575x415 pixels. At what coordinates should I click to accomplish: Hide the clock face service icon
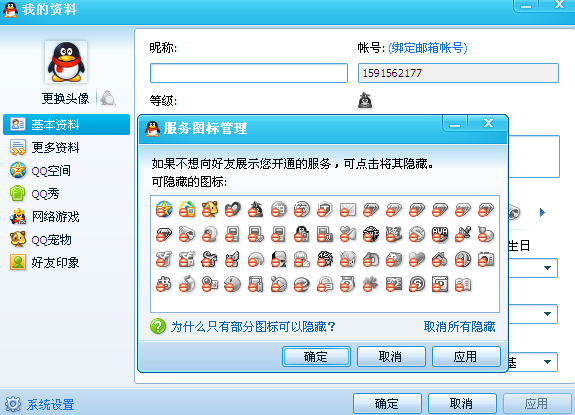pos(463,259)
